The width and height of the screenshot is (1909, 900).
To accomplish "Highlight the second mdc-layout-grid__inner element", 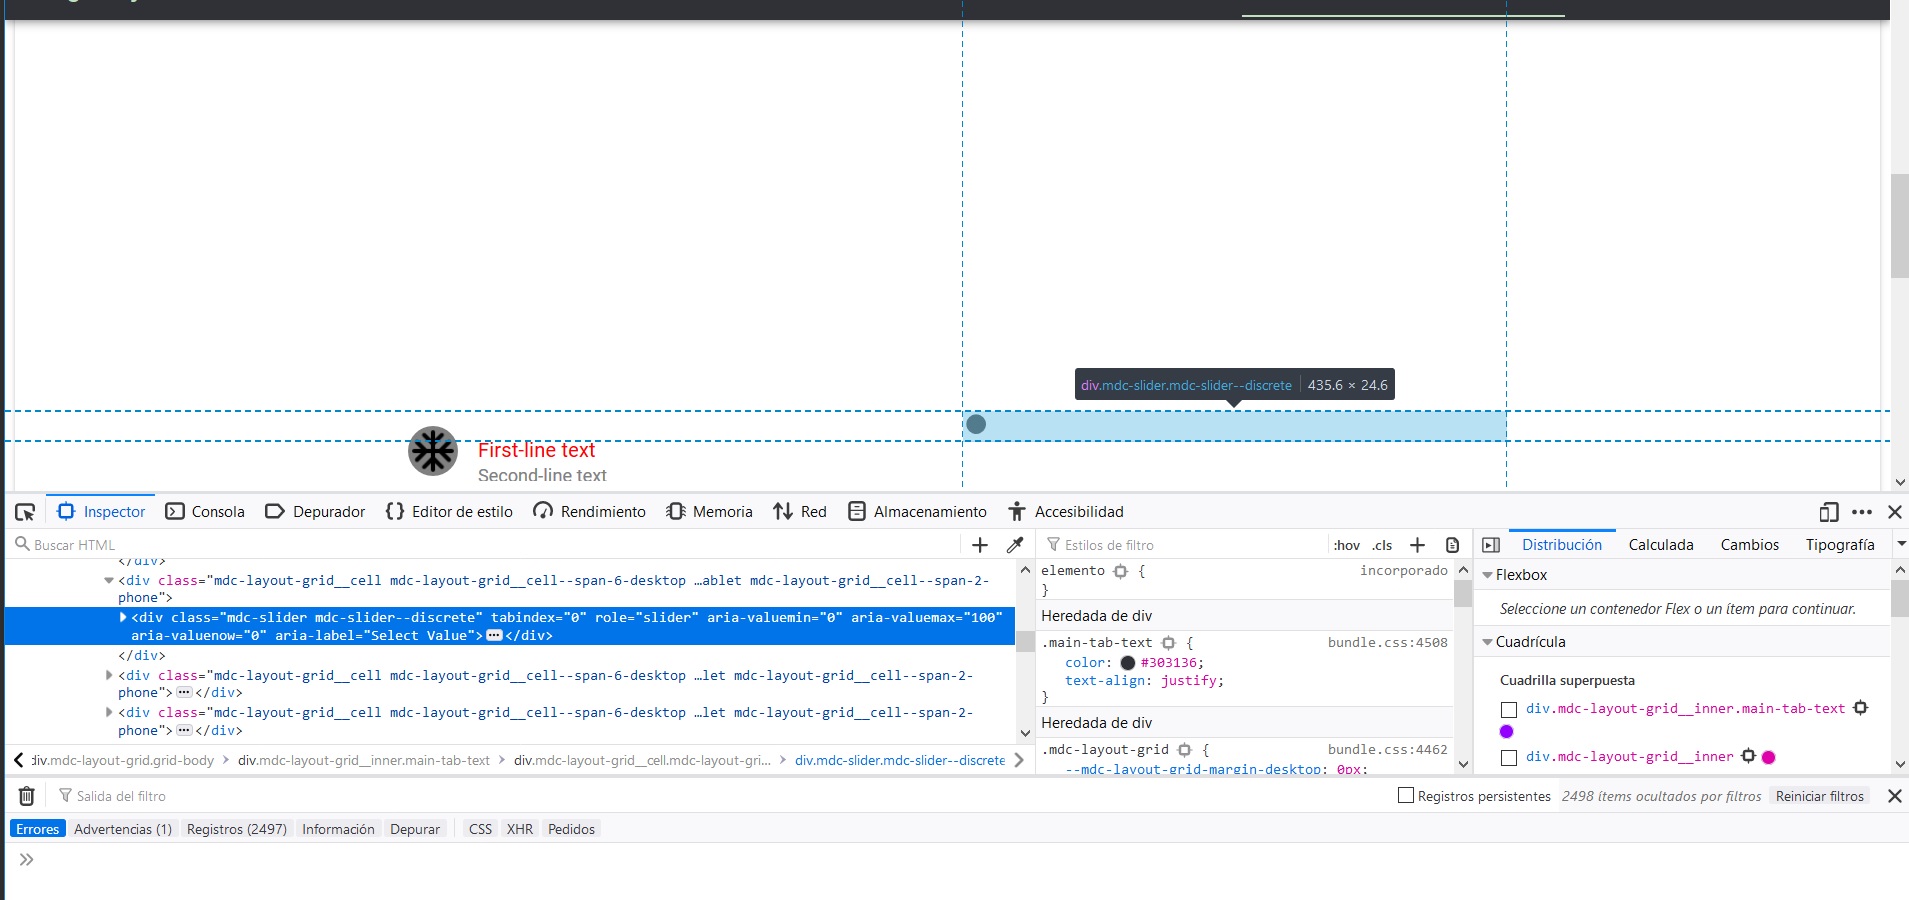I will (1748, 756).
